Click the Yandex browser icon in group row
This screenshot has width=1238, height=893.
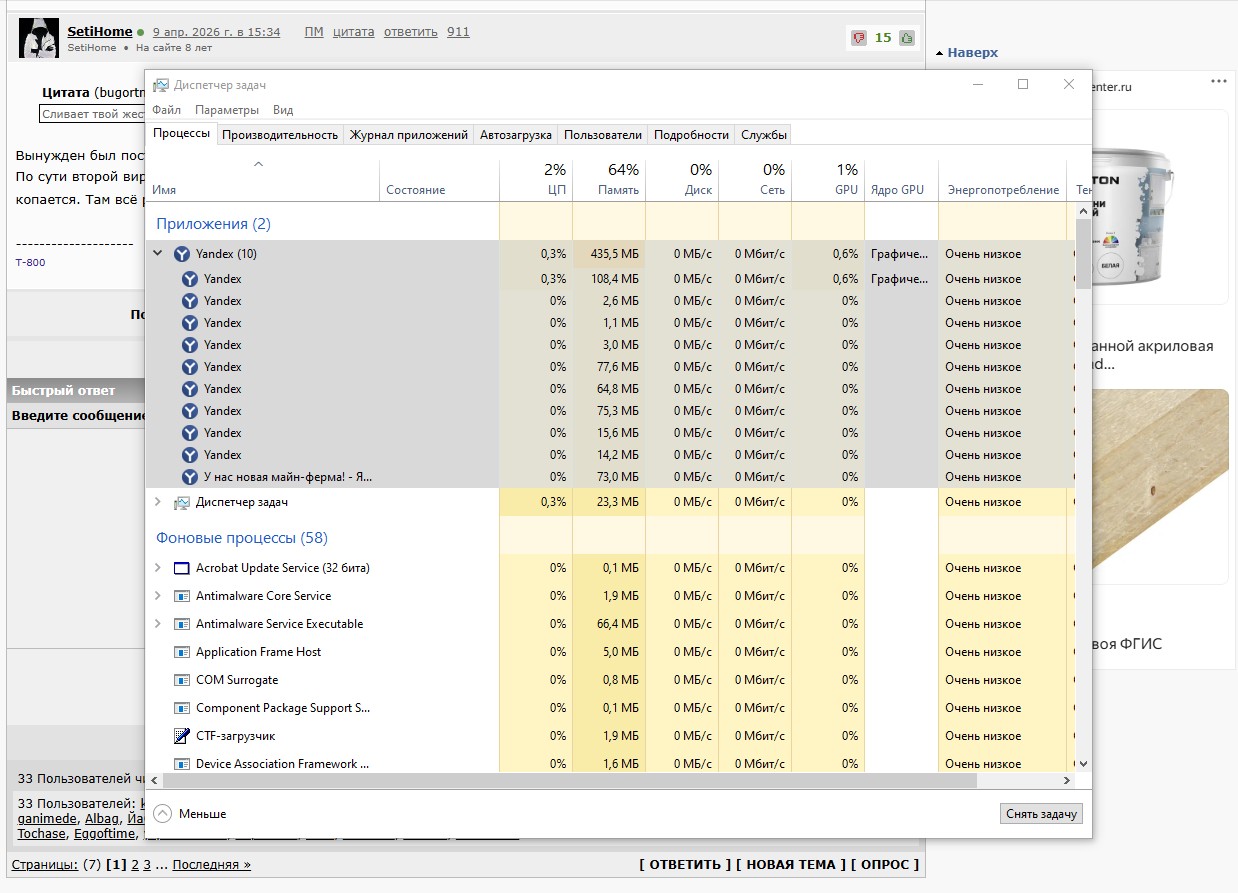point(181,254)
